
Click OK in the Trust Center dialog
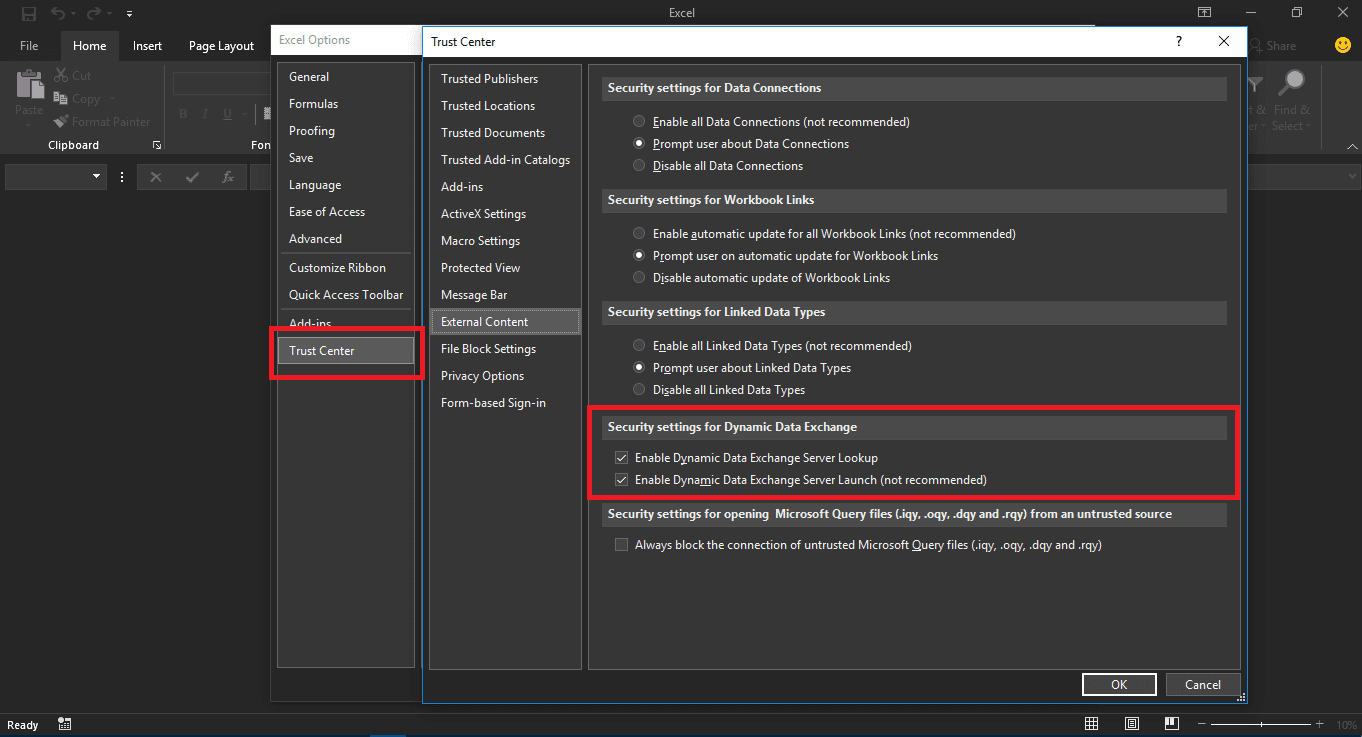click(x=1119, y=685)
